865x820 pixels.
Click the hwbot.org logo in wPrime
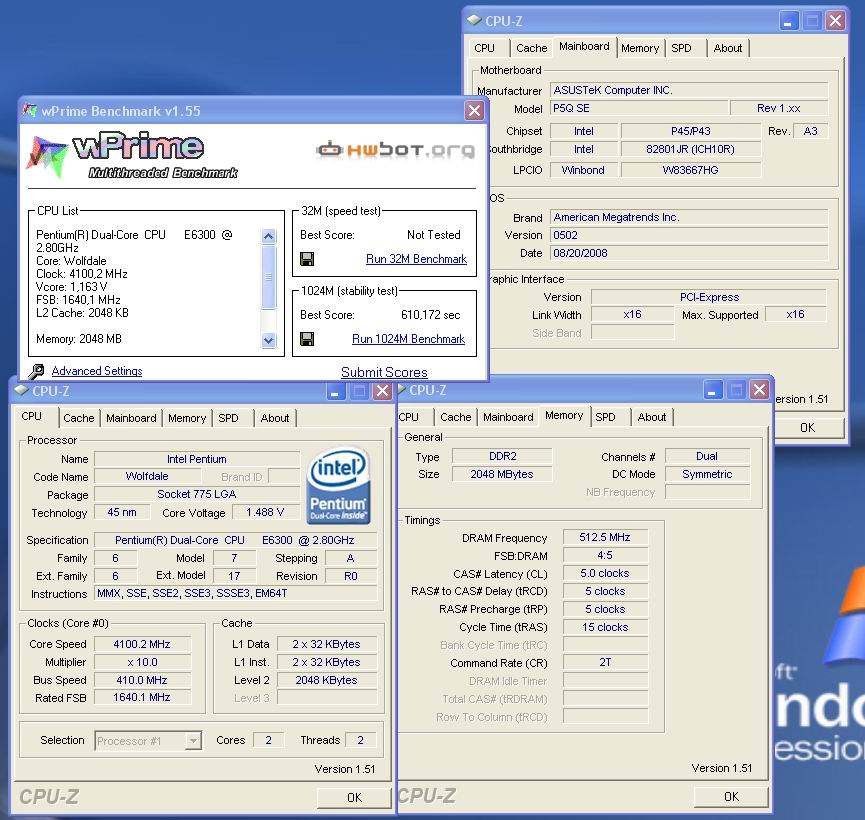point(395,150)
